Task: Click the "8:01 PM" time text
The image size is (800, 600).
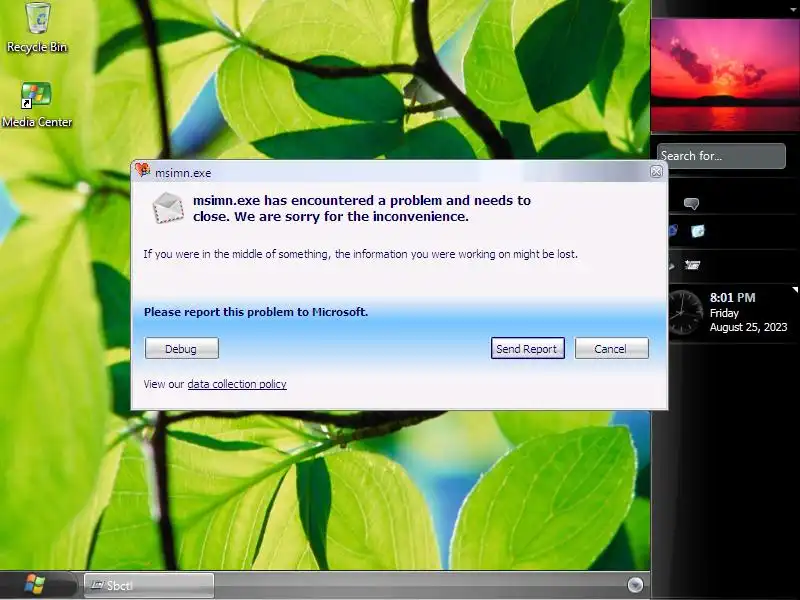Action: click(732, 297)
